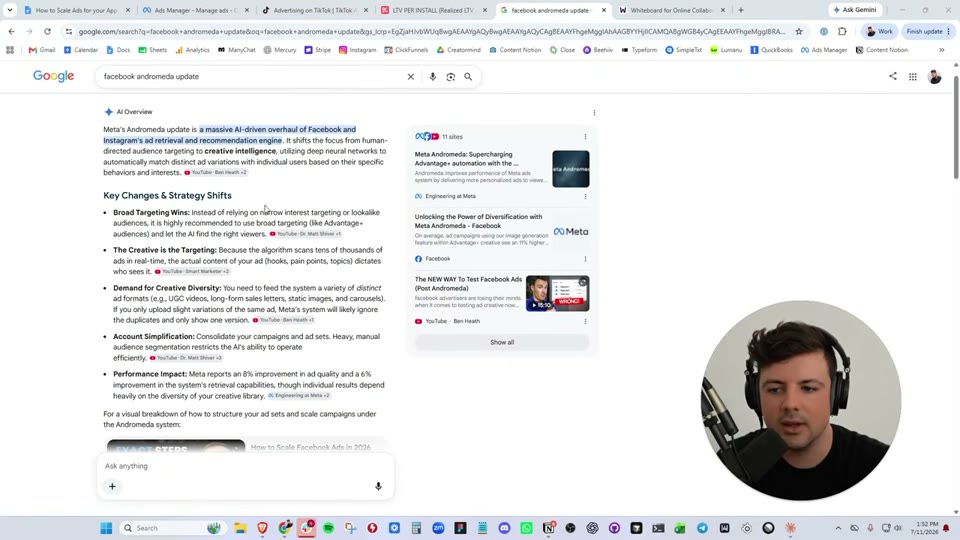Screen dimensions: 960x540
Task: Open AI Overview more options menu
Action: click(x=594, y=112)
